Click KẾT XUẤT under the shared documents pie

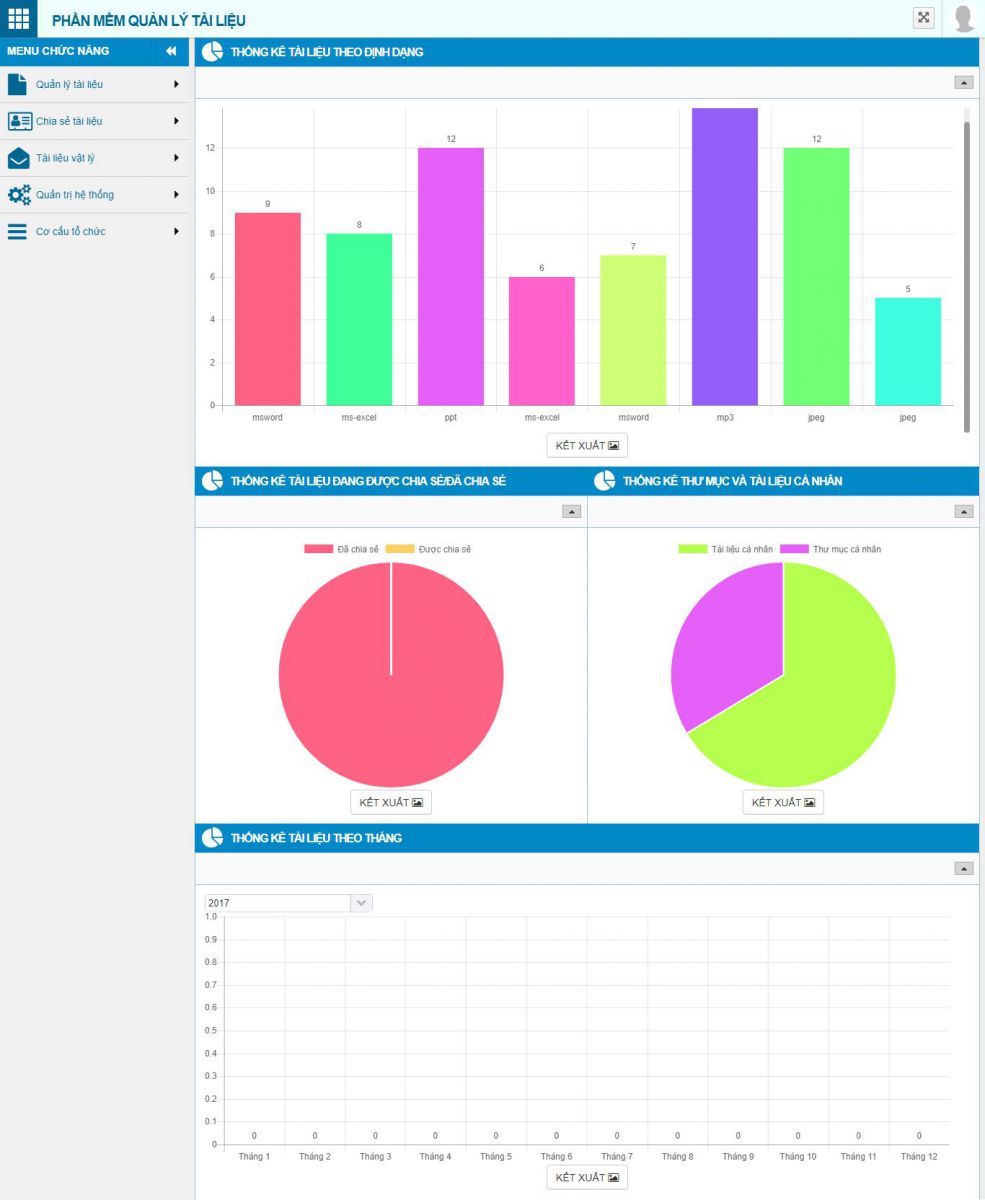(x=391, y=802)
